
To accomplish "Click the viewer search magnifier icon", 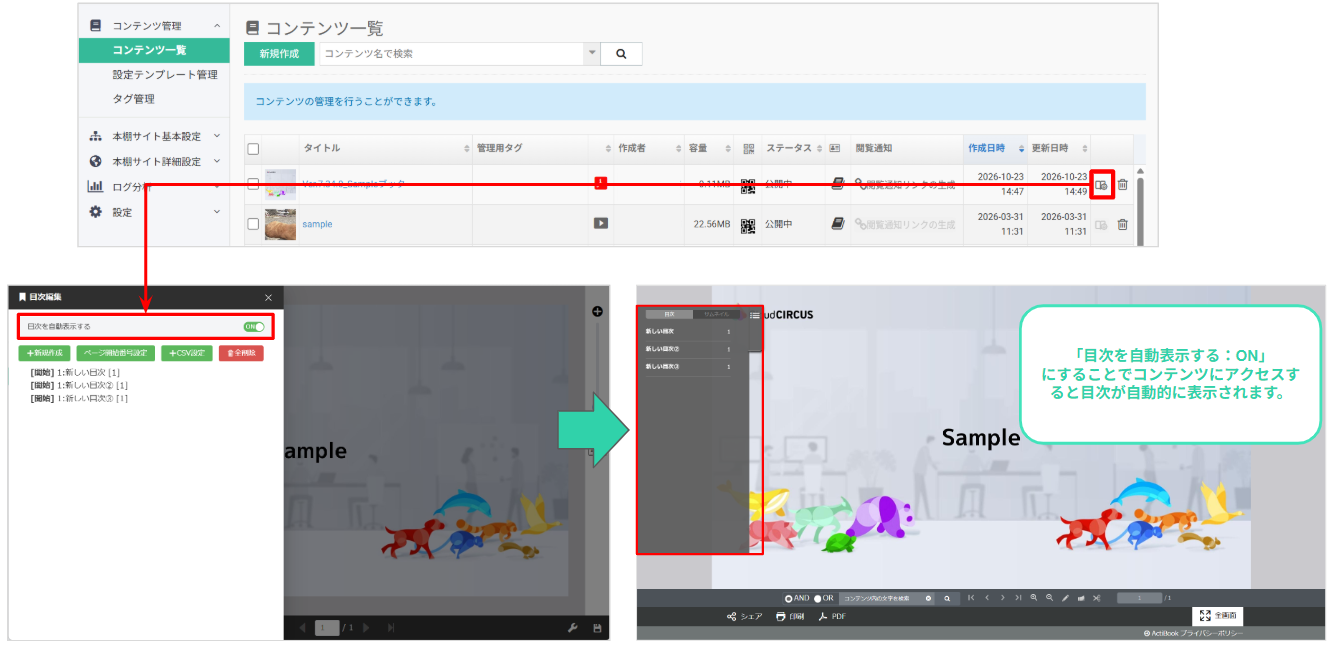I will coord(947,598).
